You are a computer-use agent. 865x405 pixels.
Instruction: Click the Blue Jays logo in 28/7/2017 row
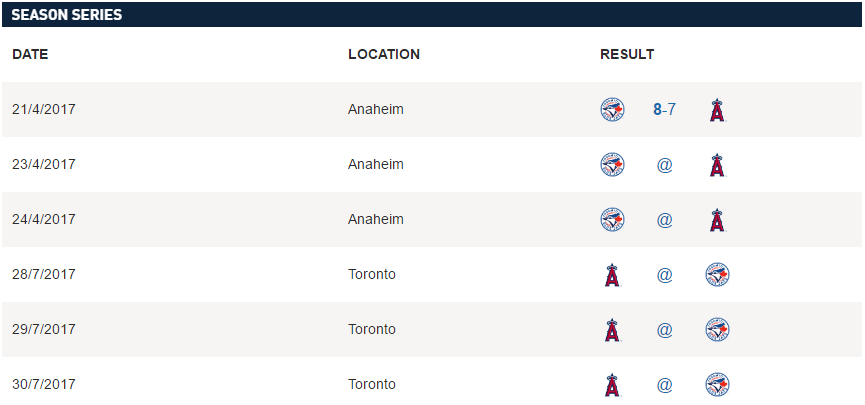click(x=717, y=274)
